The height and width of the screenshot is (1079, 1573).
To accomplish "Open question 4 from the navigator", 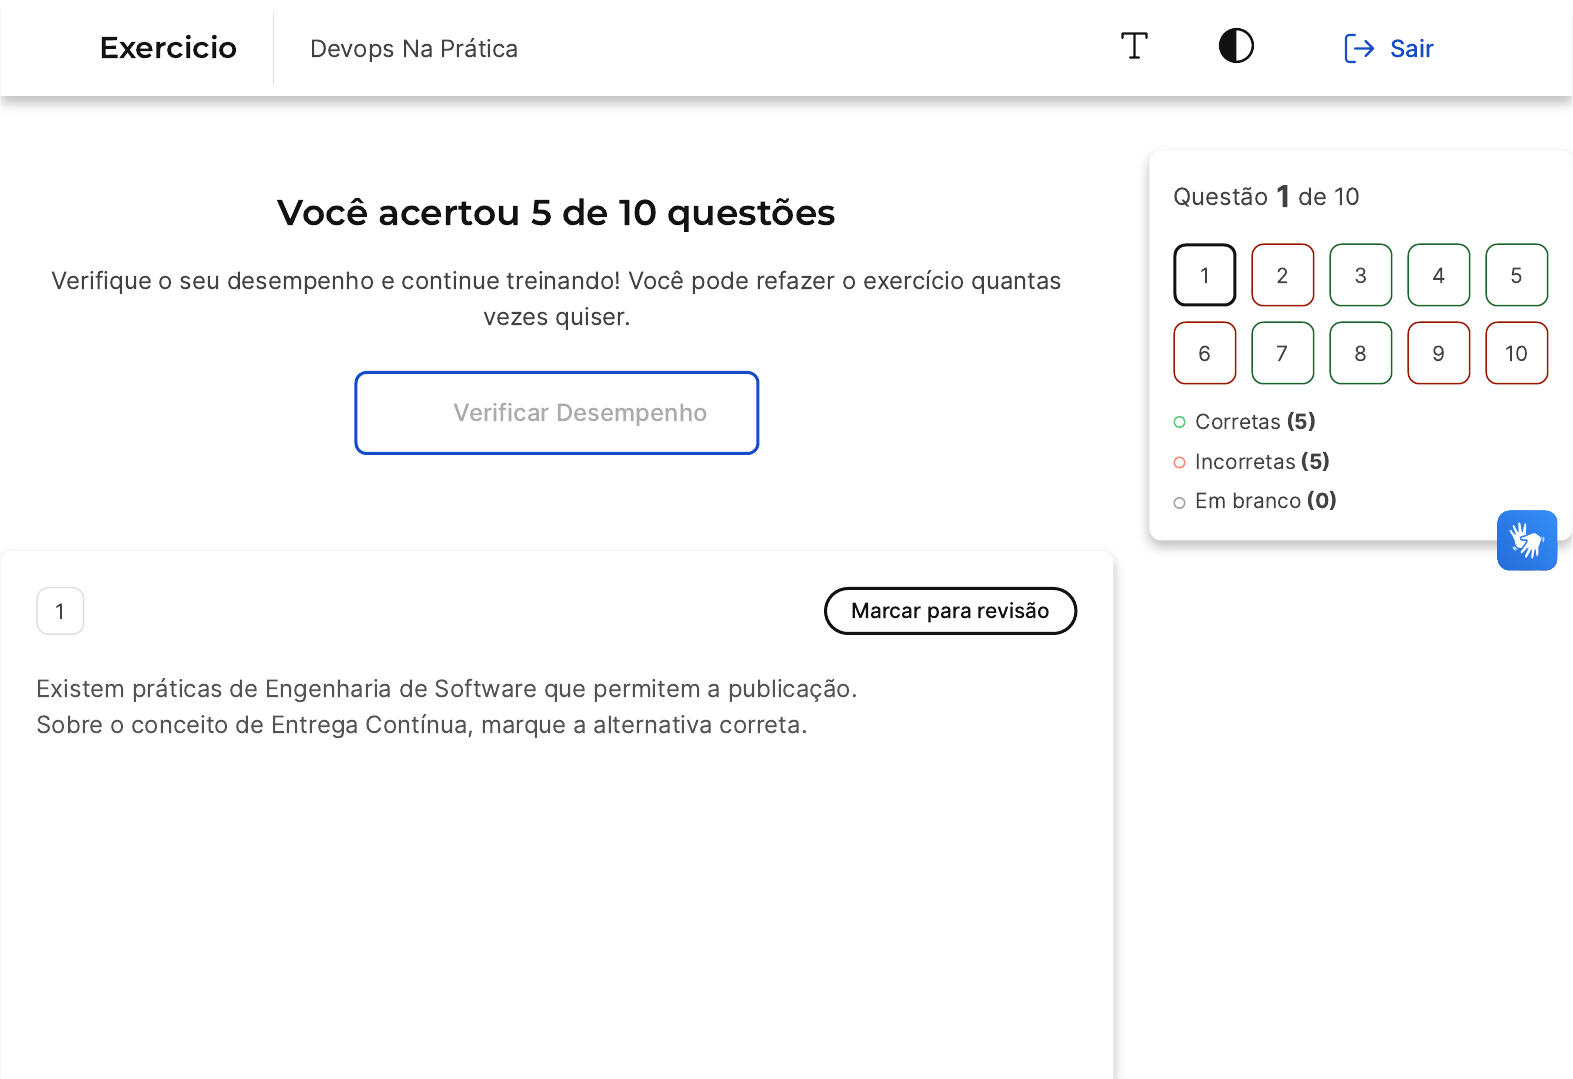I will click(x=1438, y=275).
